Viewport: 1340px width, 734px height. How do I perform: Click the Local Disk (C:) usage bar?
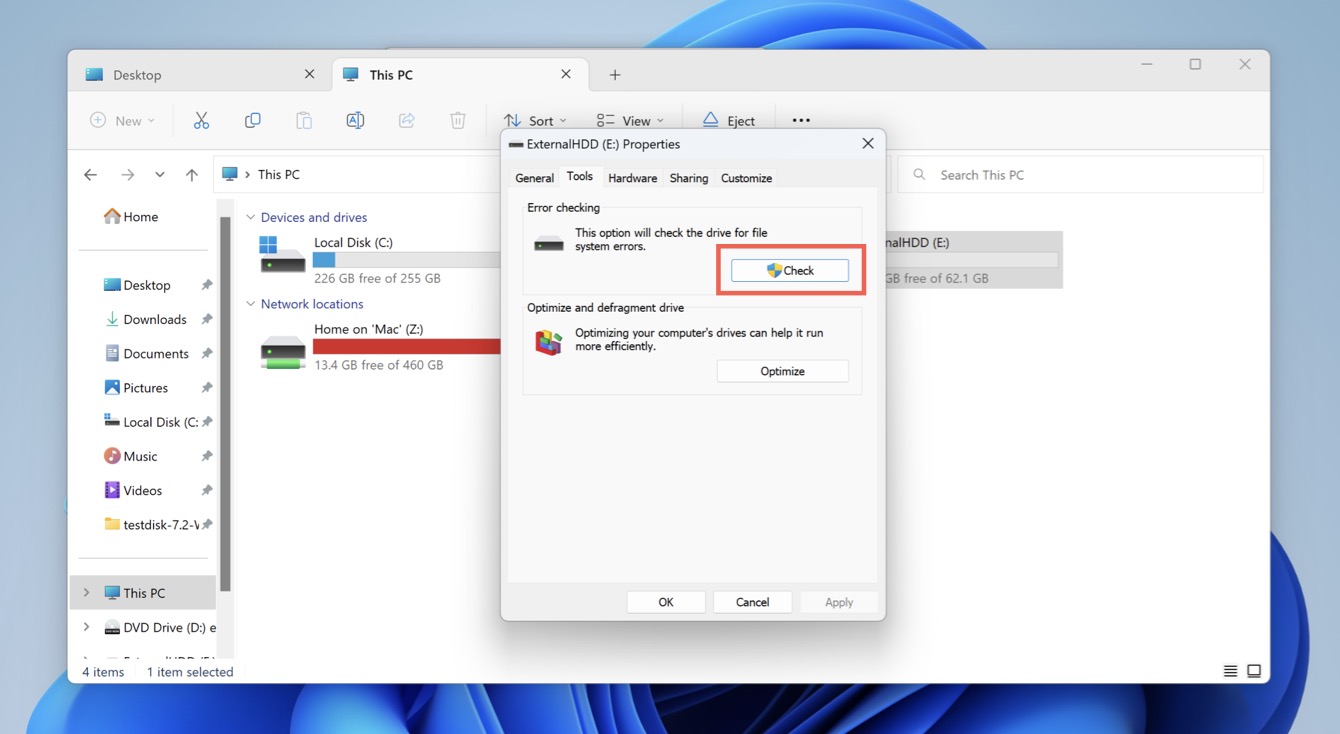(x=406, y=260)
